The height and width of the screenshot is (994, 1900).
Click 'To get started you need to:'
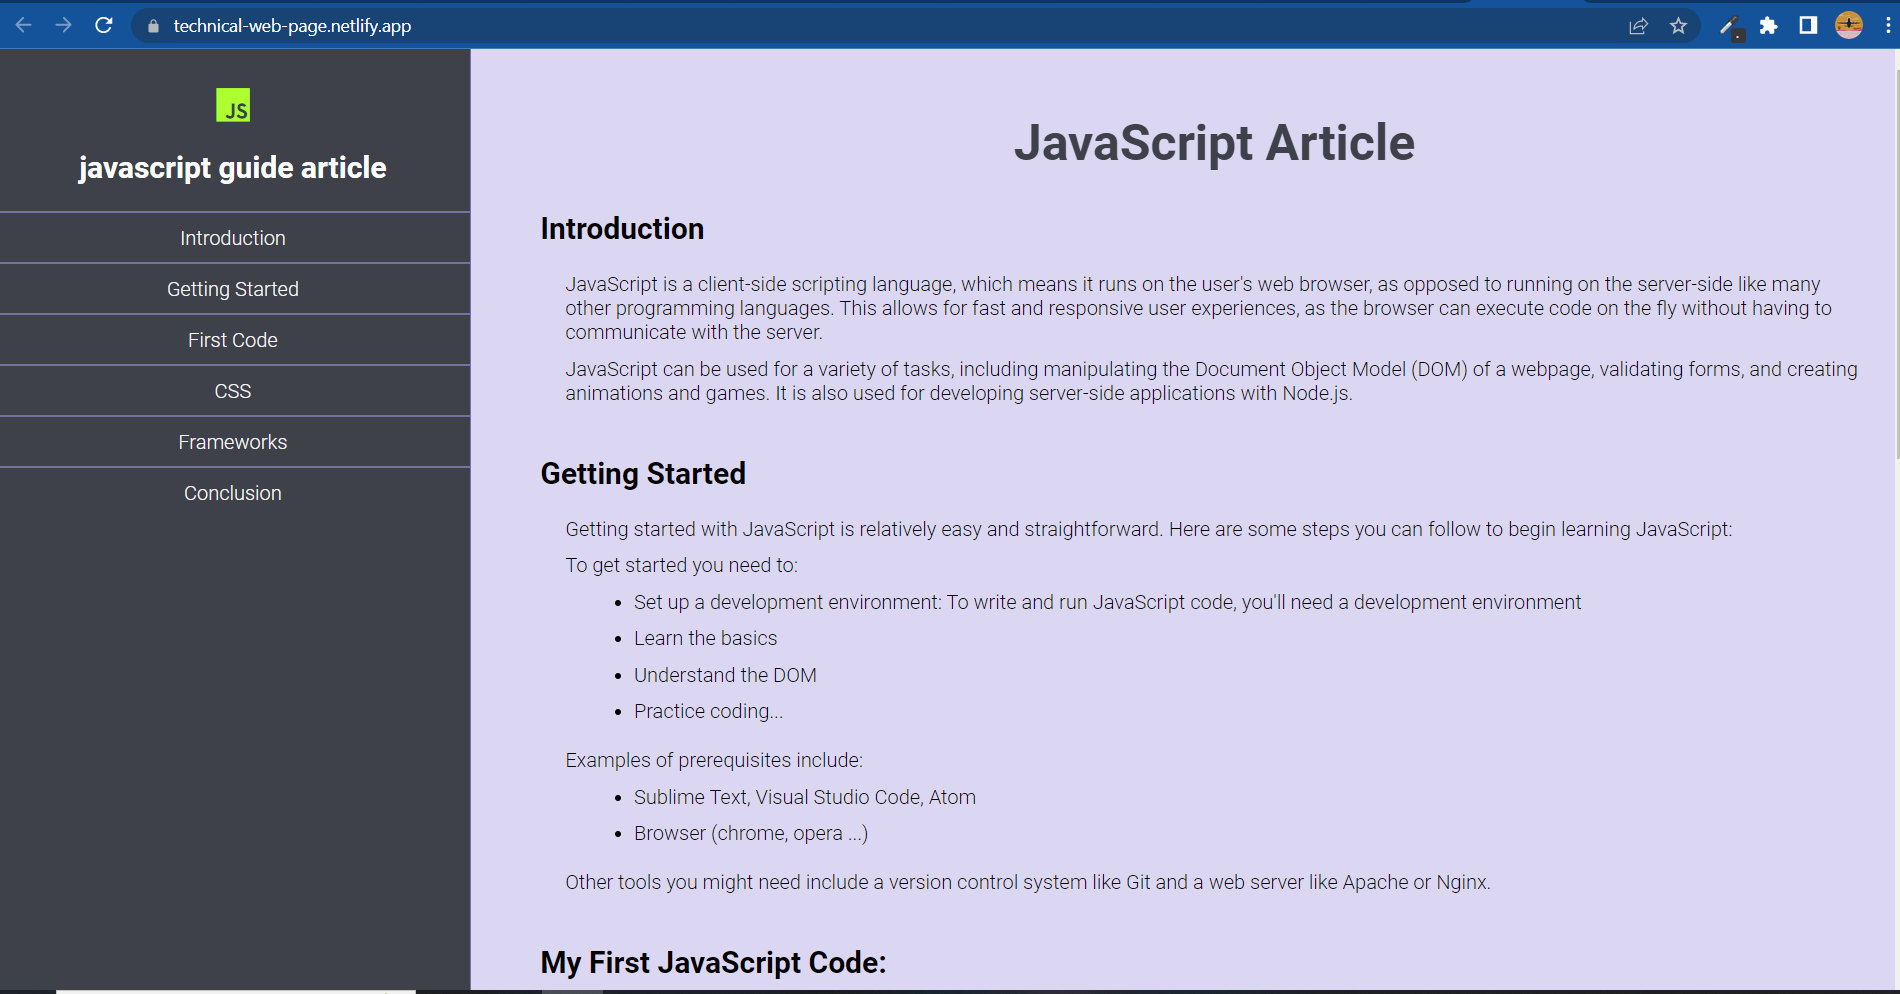tap(681, 565)
